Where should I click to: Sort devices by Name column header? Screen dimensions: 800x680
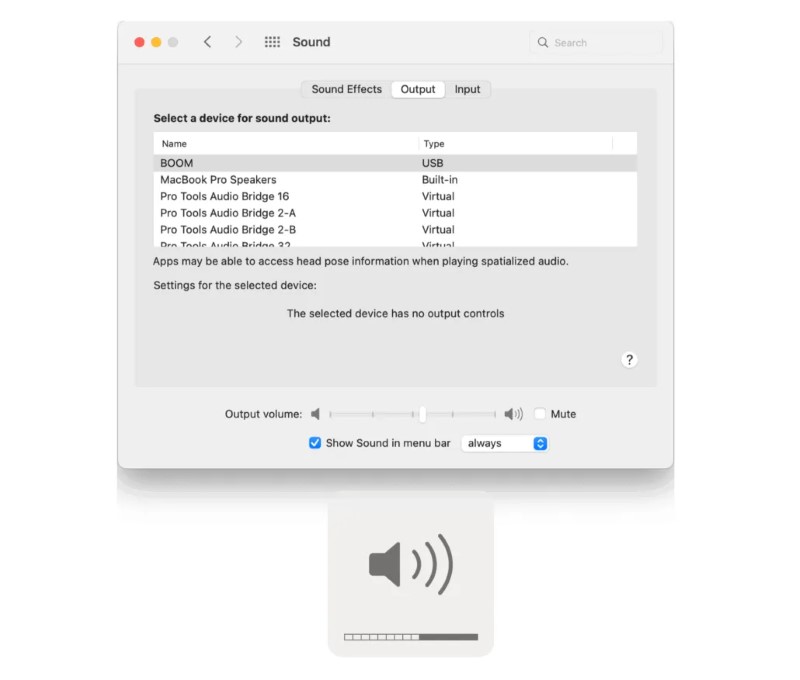tap(286, 144)
